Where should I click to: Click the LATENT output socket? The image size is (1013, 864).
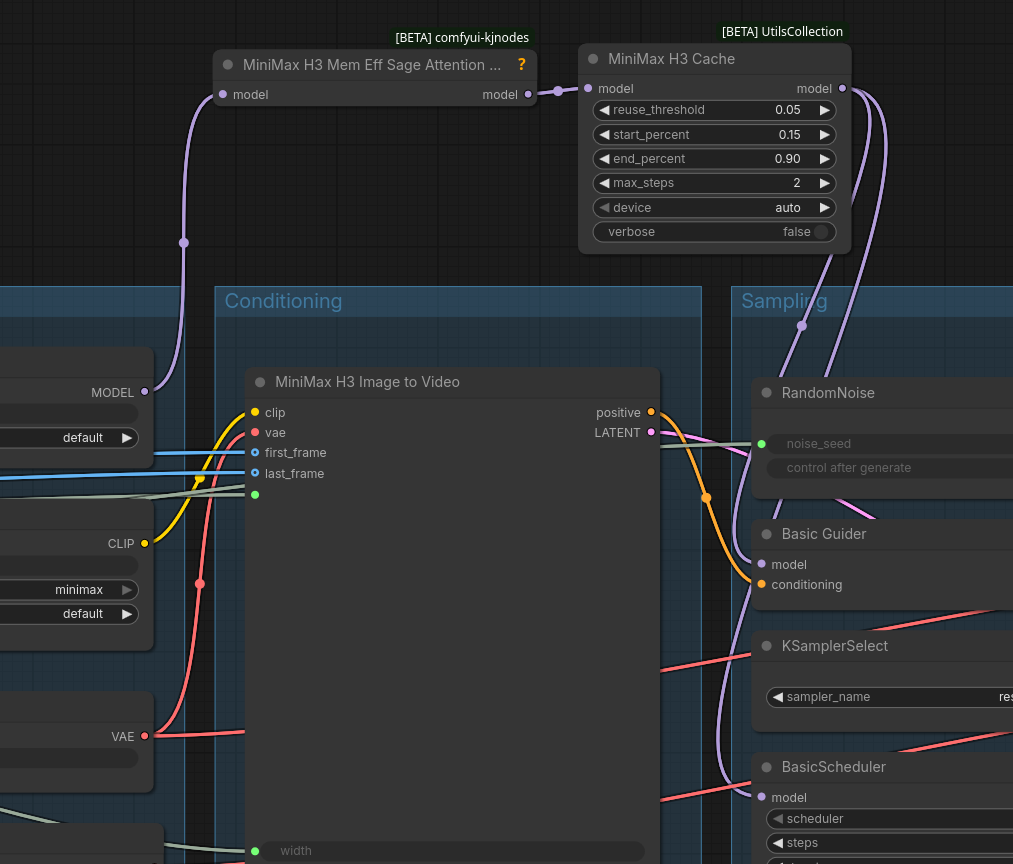click(x=651, y=432)
